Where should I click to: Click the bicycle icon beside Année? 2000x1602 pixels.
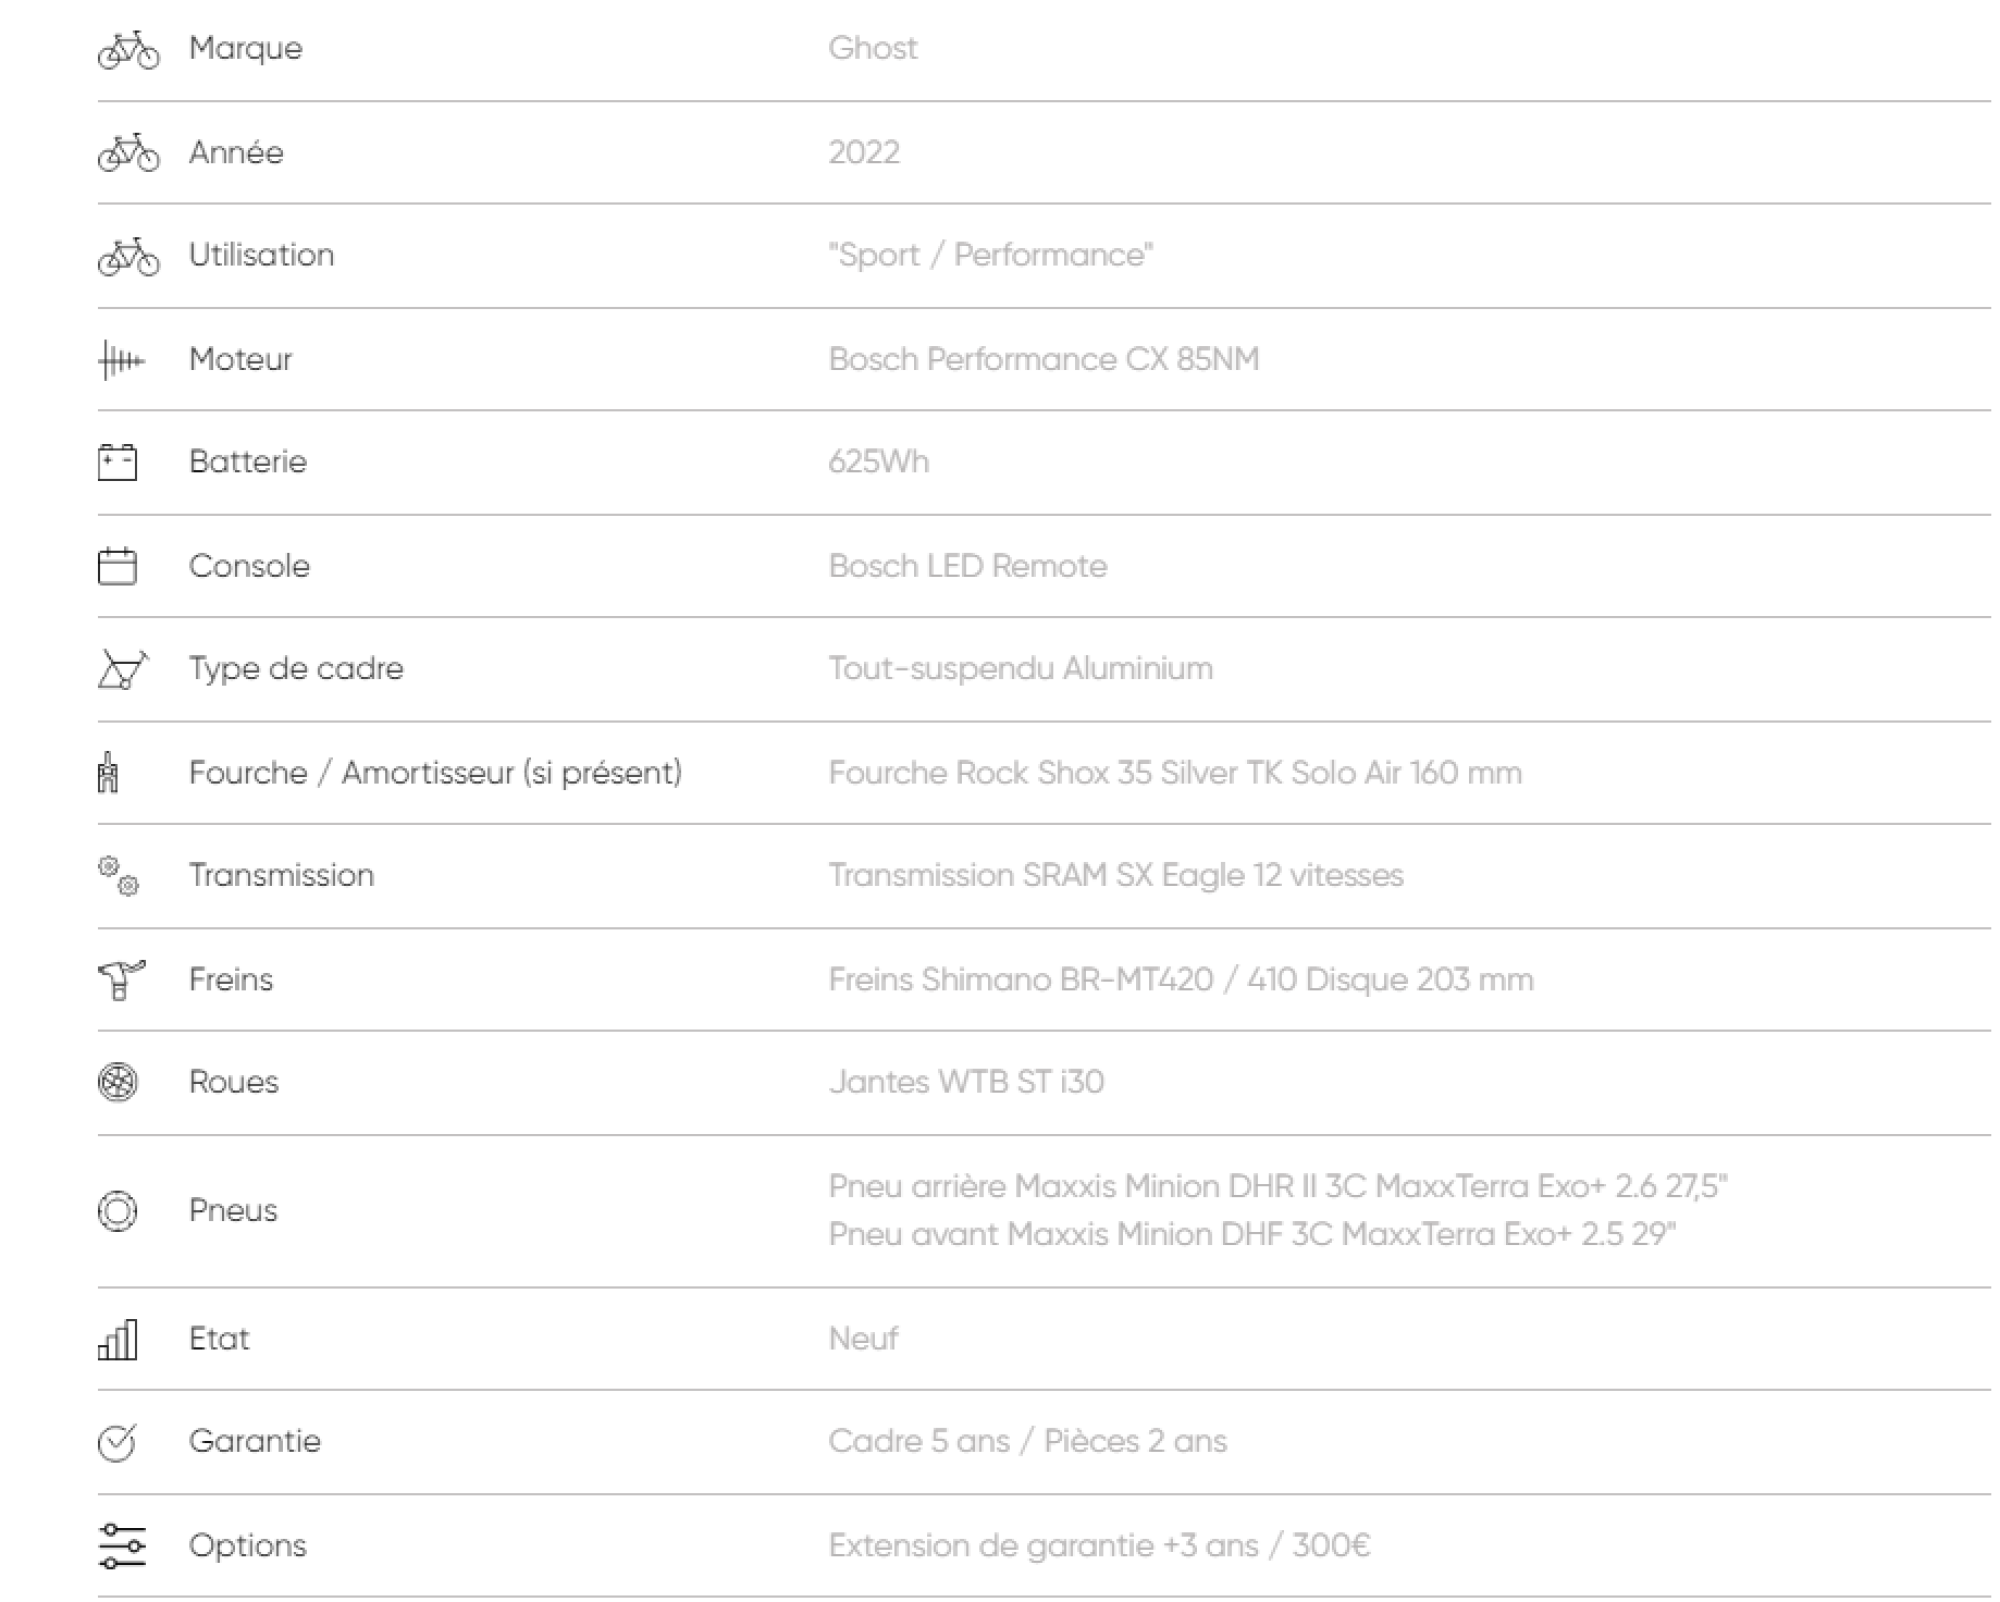[128, 153]
